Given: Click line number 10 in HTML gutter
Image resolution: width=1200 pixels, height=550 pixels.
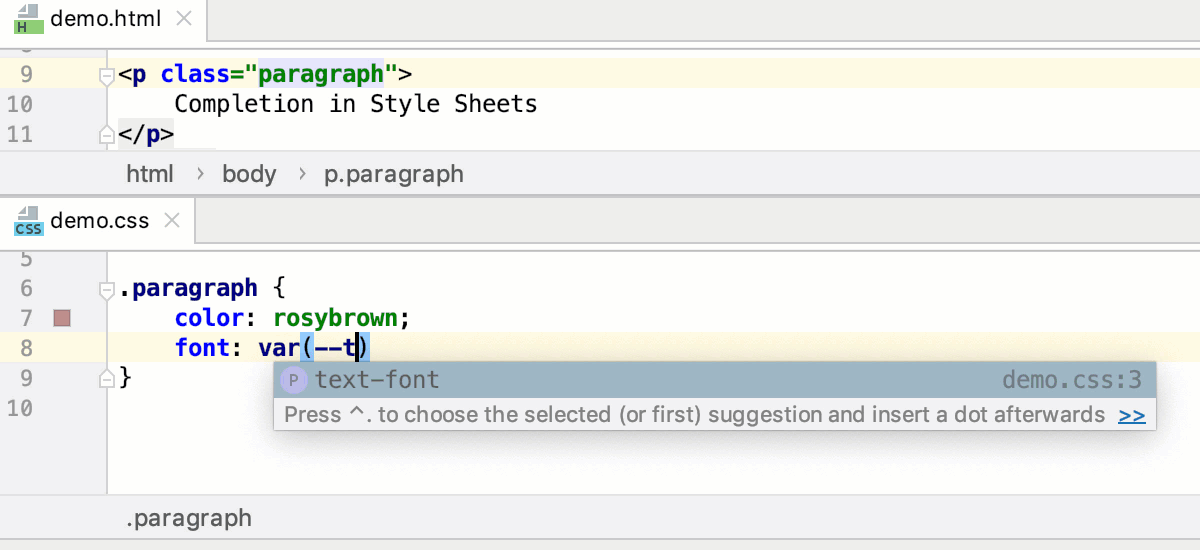Looking at the screenshot, I should pyautogui.click(x=20, y=104).
